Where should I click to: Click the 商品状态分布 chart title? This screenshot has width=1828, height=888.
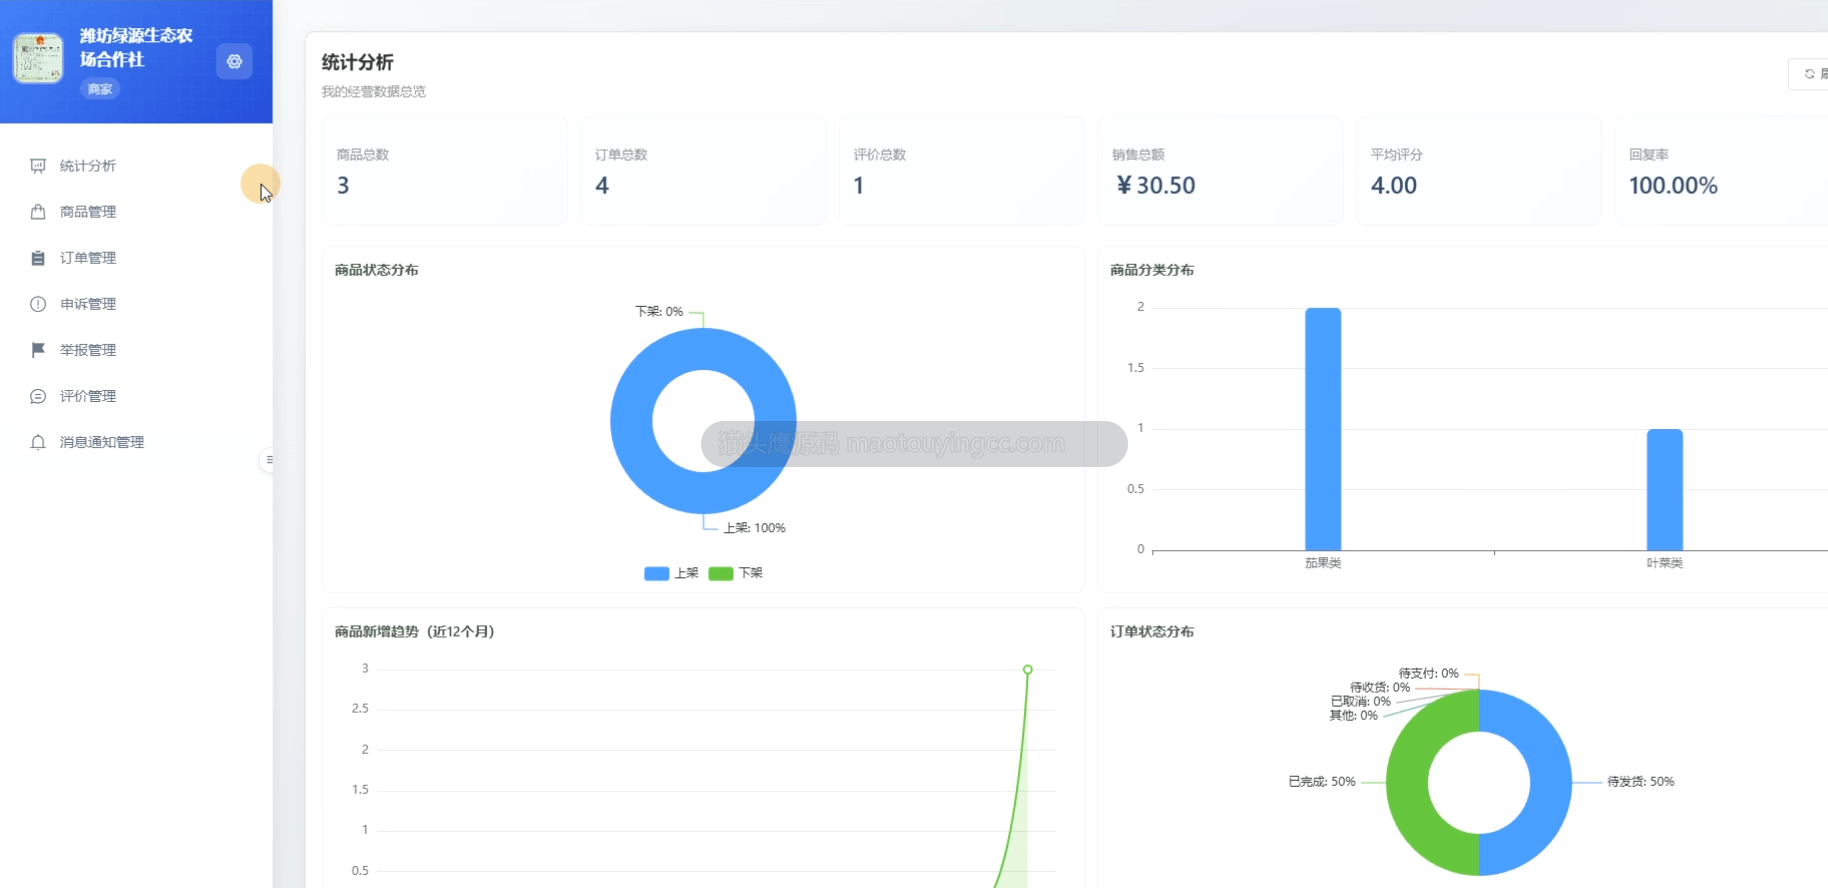coord(376,270)
